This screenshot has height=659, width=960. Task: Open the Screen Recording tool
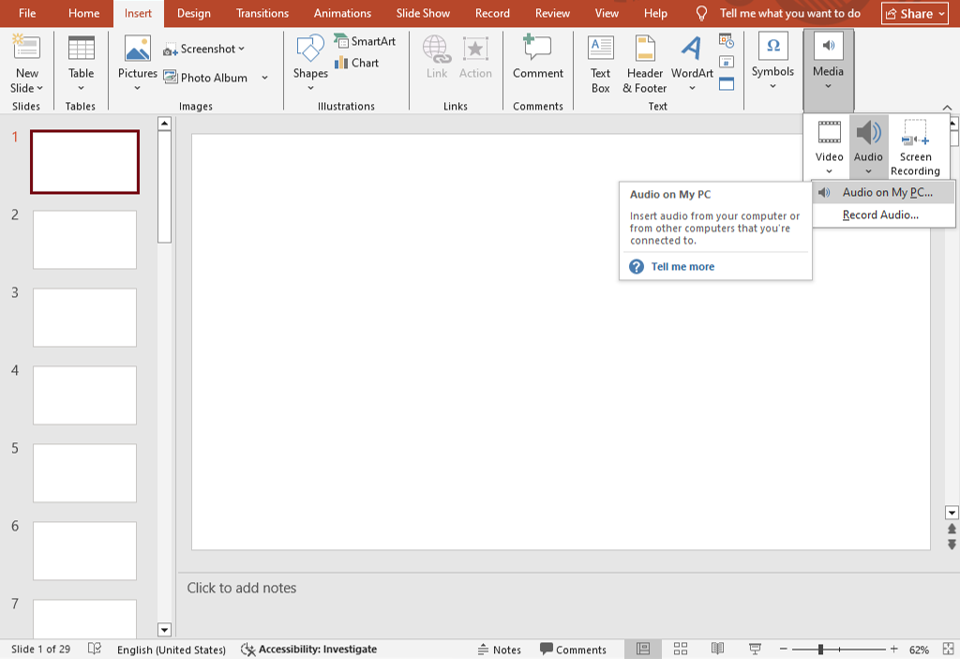915,144
